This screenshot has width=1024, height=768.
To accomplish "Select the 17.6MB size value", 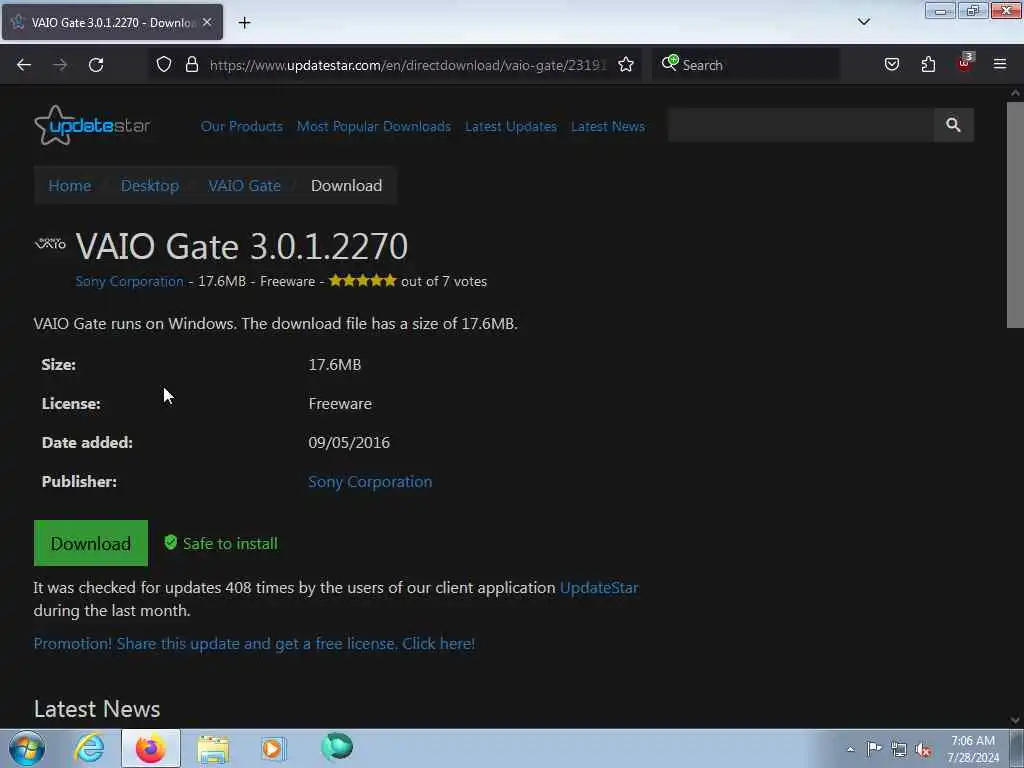I will coord(334,364).
